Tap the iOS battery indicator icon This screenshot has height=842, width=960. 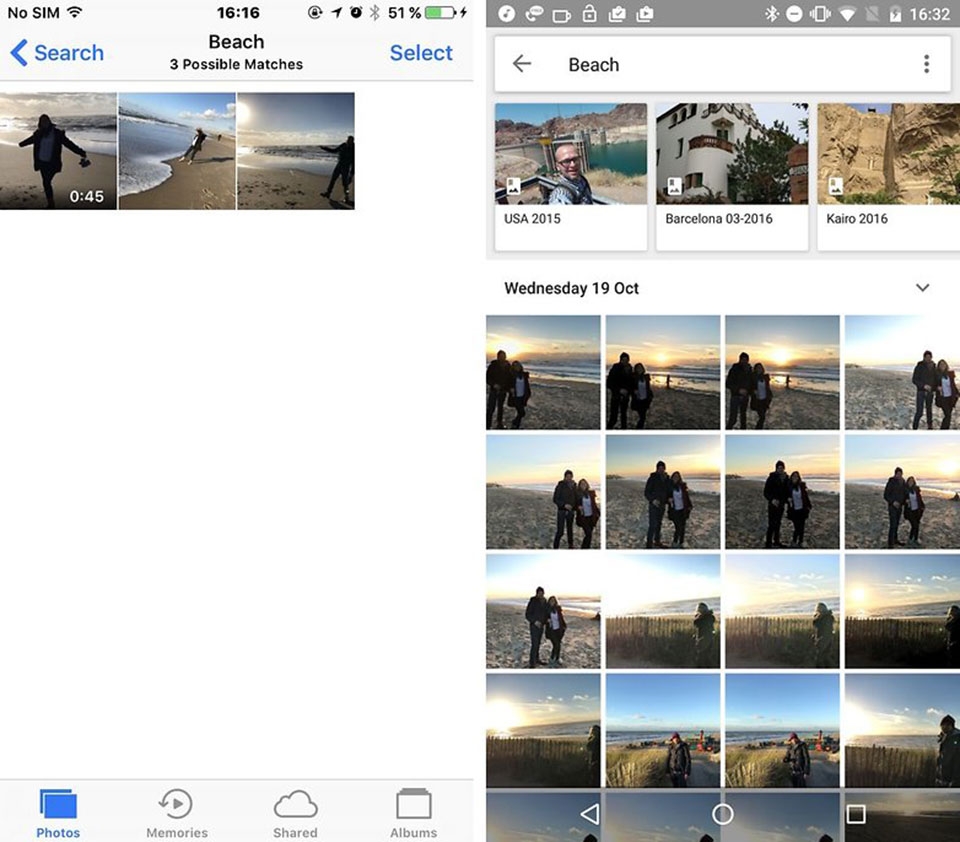442,12
